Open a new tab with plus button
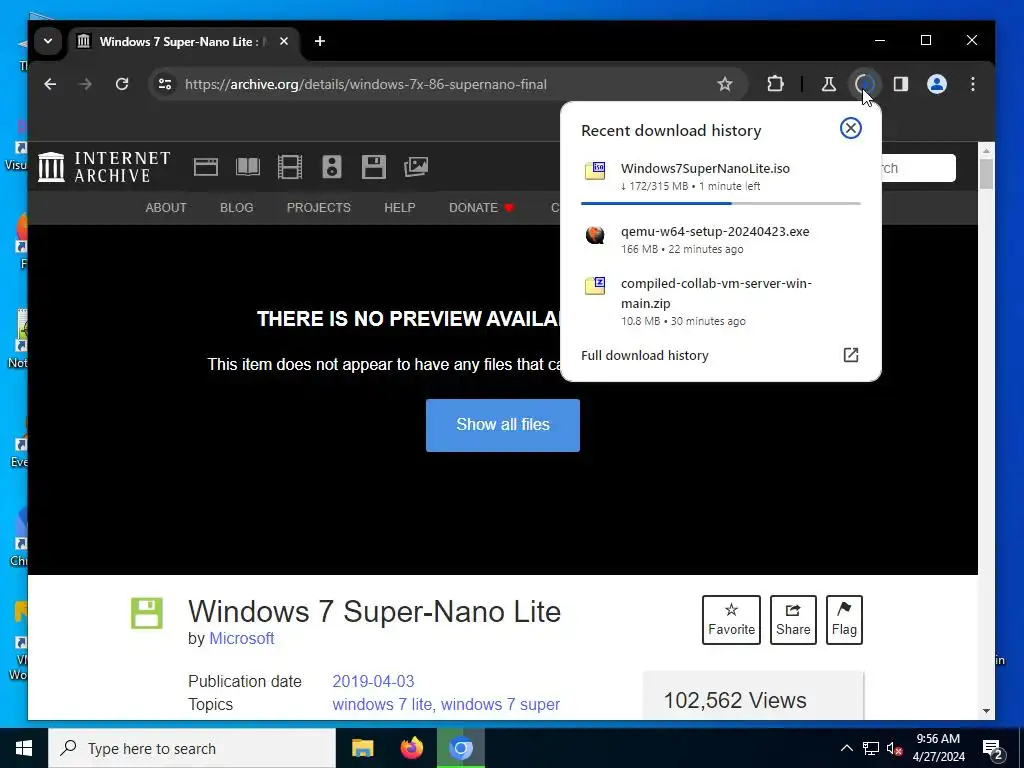Viewport: 1024px width, 768px height. [x=319, y=41]
